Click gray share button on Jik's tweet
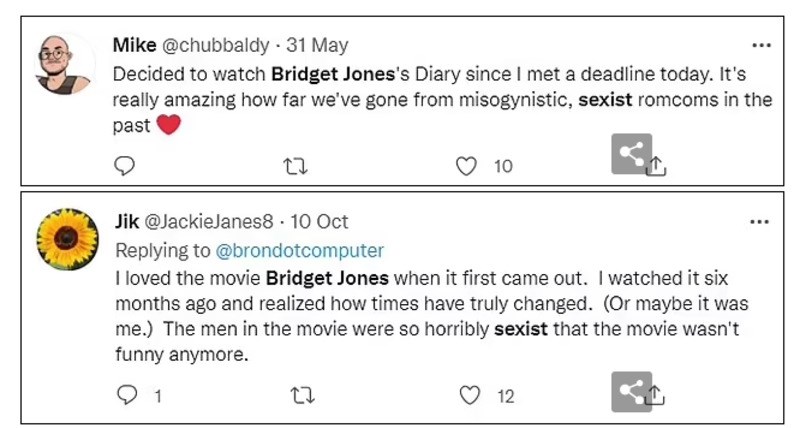 tap(631, 392)
